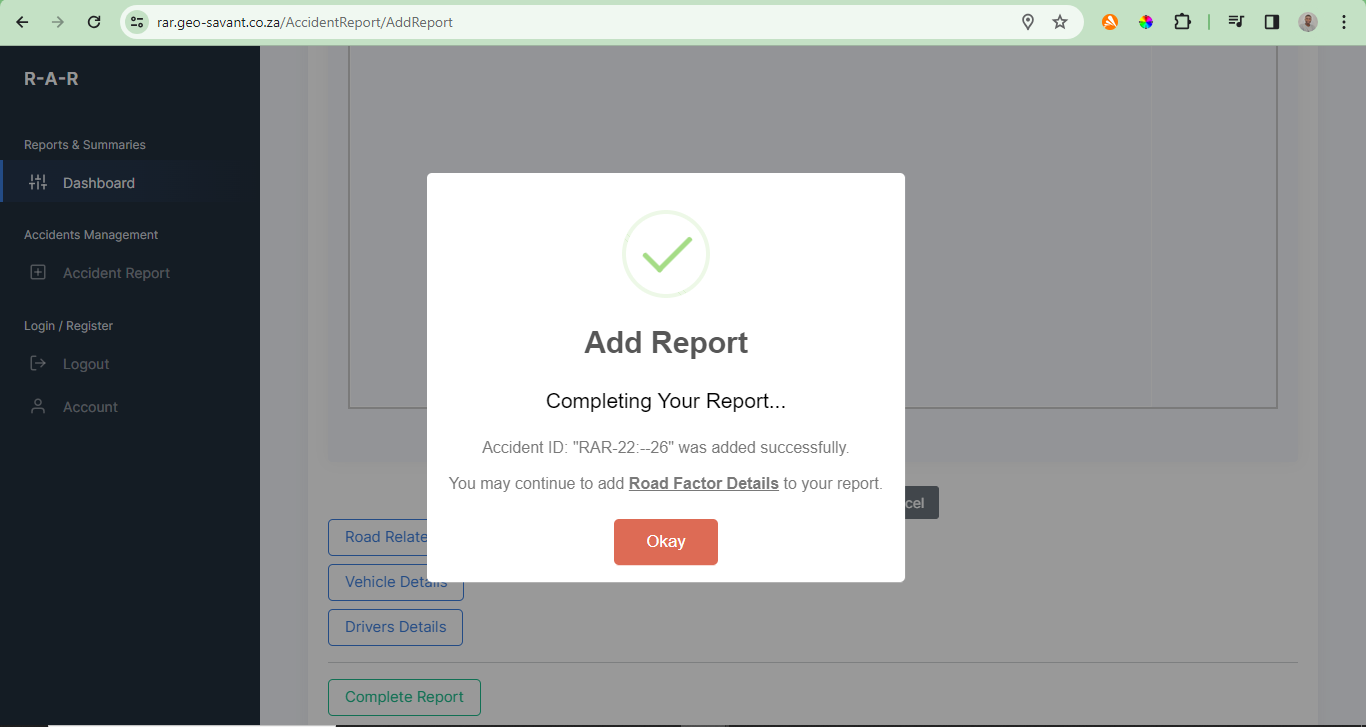
Task: Click the Logout arrow icon
Action: pos(38,363)
